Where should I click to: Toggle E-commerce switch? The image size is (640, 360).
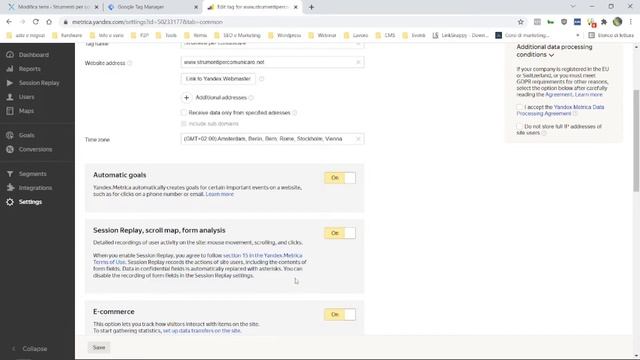pyautogui.click(x=340, y=315)
